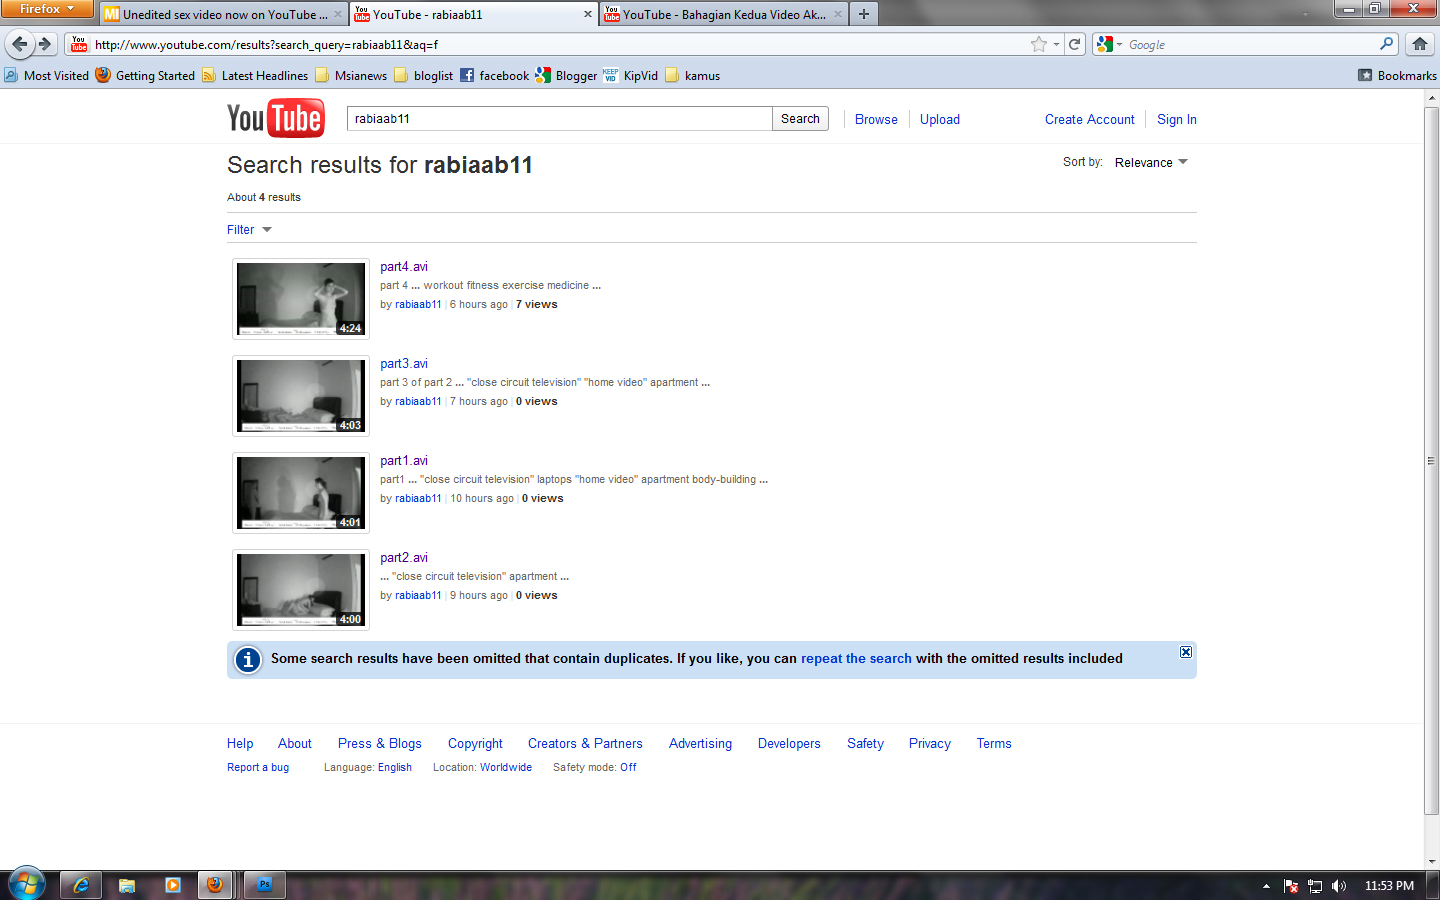Viewport: 1440px width, 900px height.
Task: Switch to Bahagian Kedua Video tab
Action: coord(724,14)
